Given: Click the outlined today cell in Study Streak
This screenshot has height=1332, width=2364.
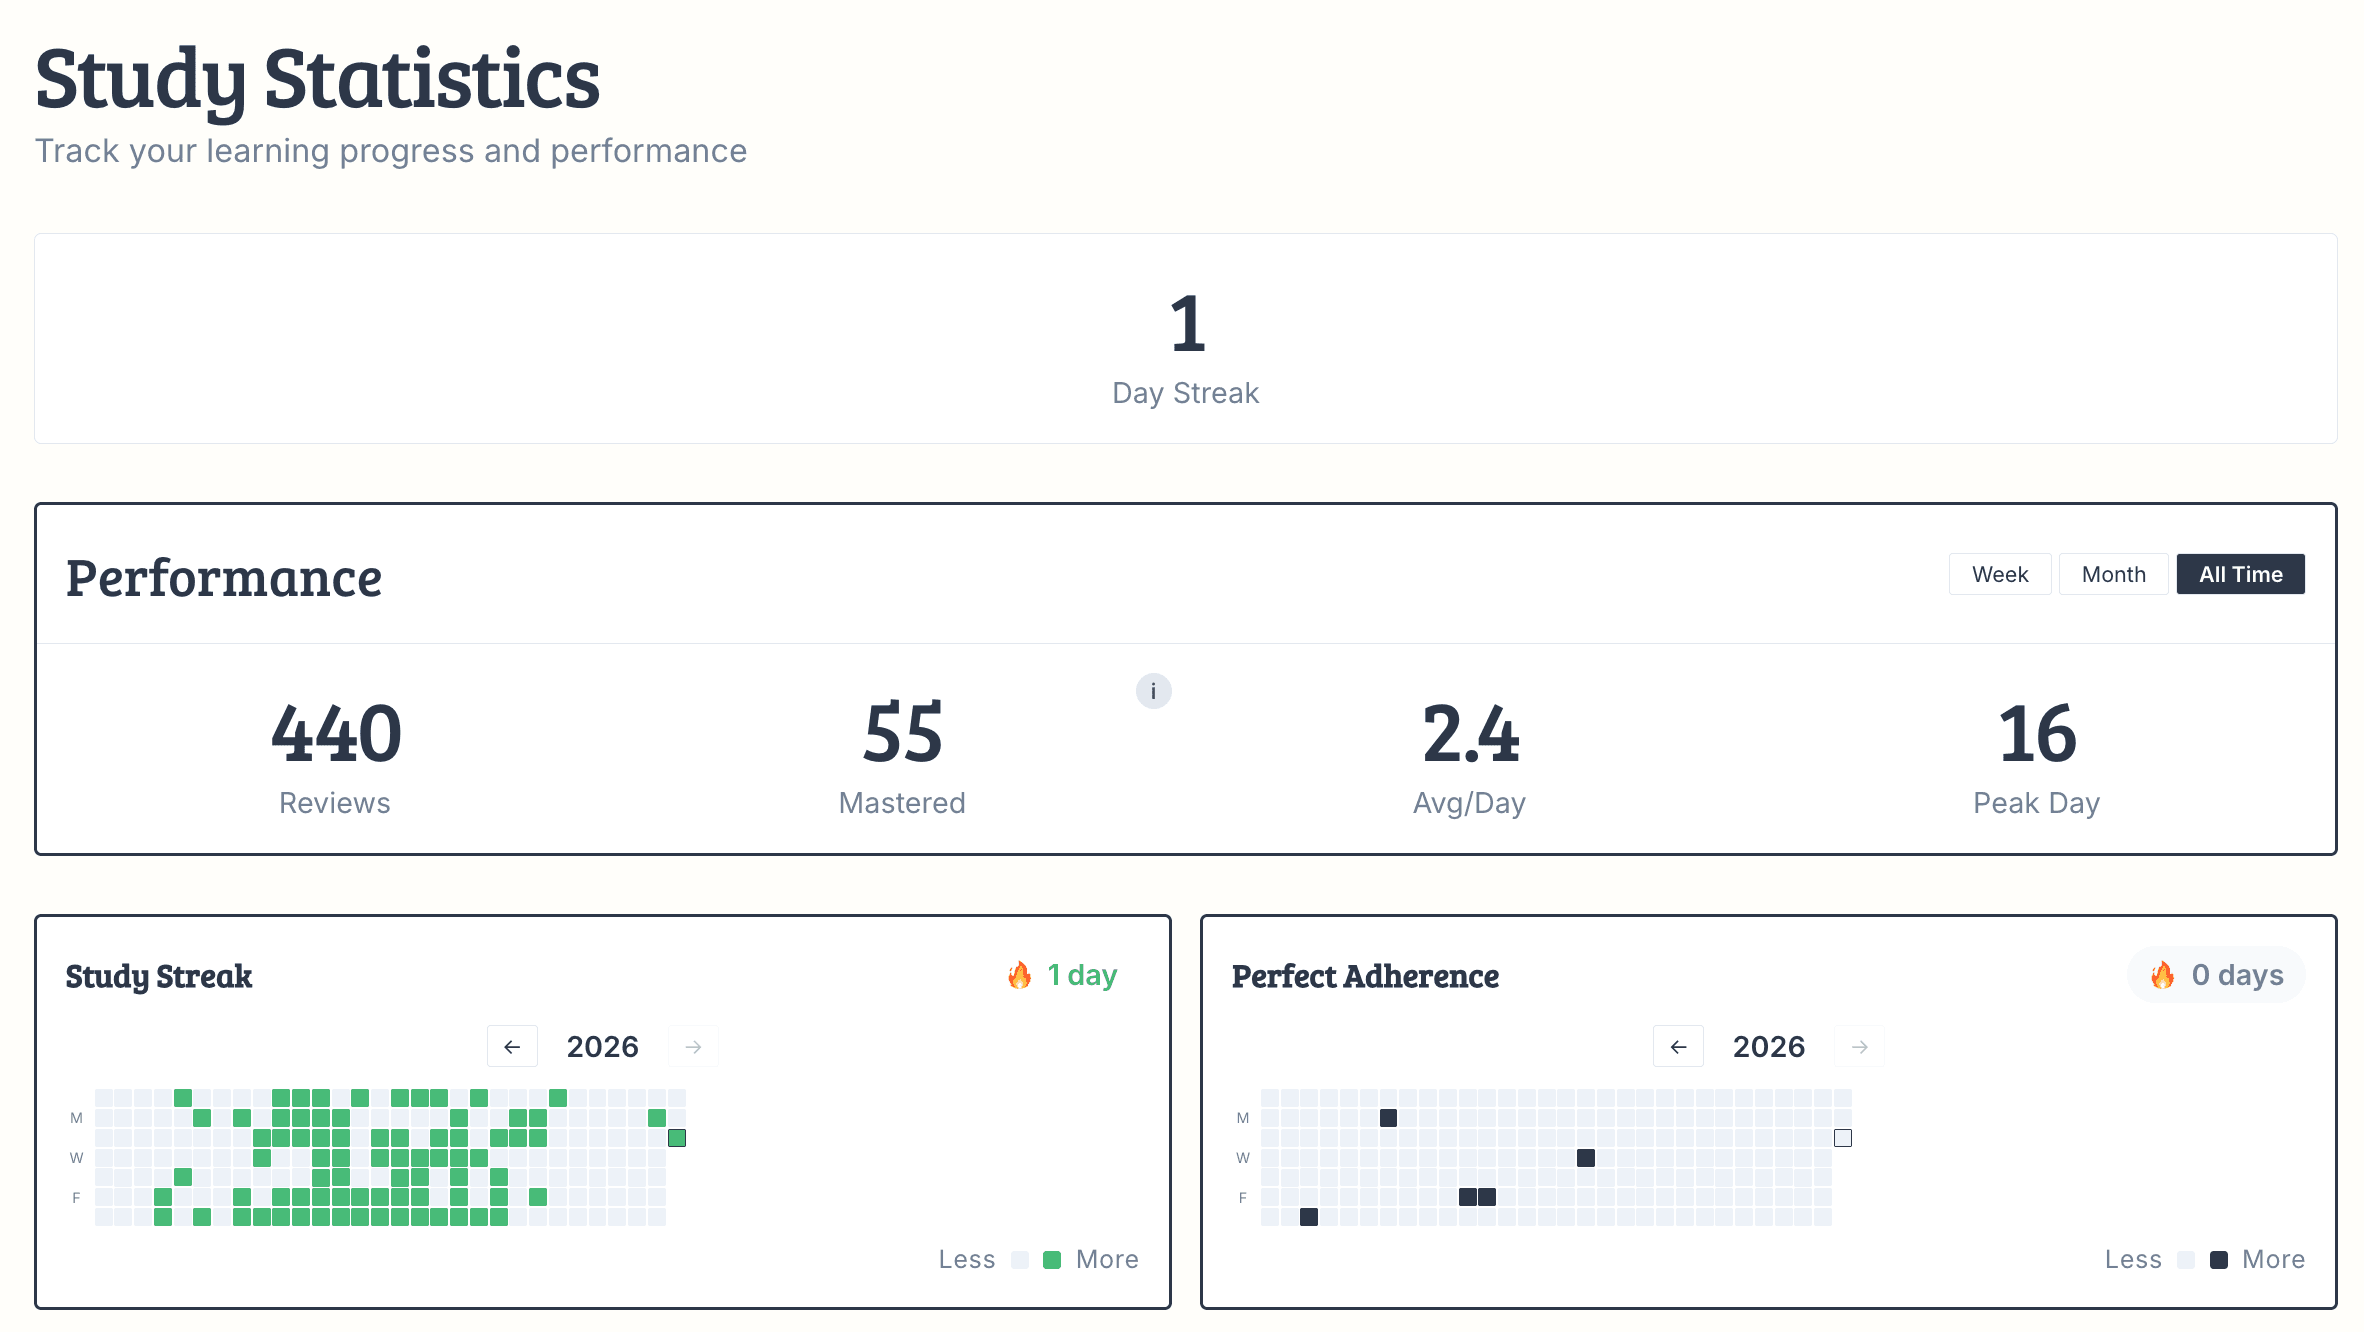Looking at the screenshot, I should 677,1138.
